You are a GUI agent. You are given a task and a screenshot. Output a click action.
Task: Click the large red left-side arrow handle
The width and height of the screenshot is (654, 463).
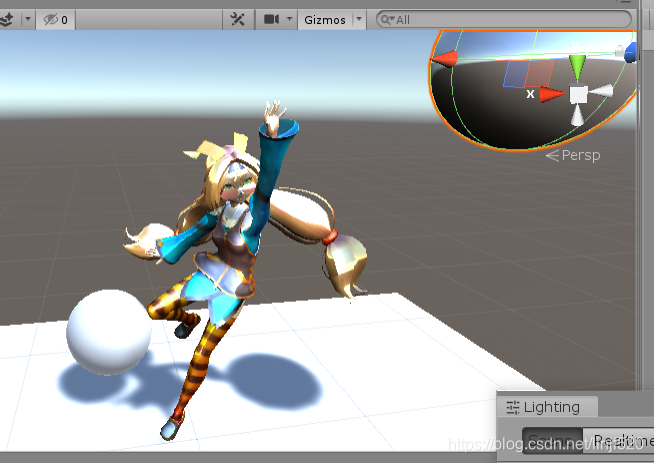445,58
